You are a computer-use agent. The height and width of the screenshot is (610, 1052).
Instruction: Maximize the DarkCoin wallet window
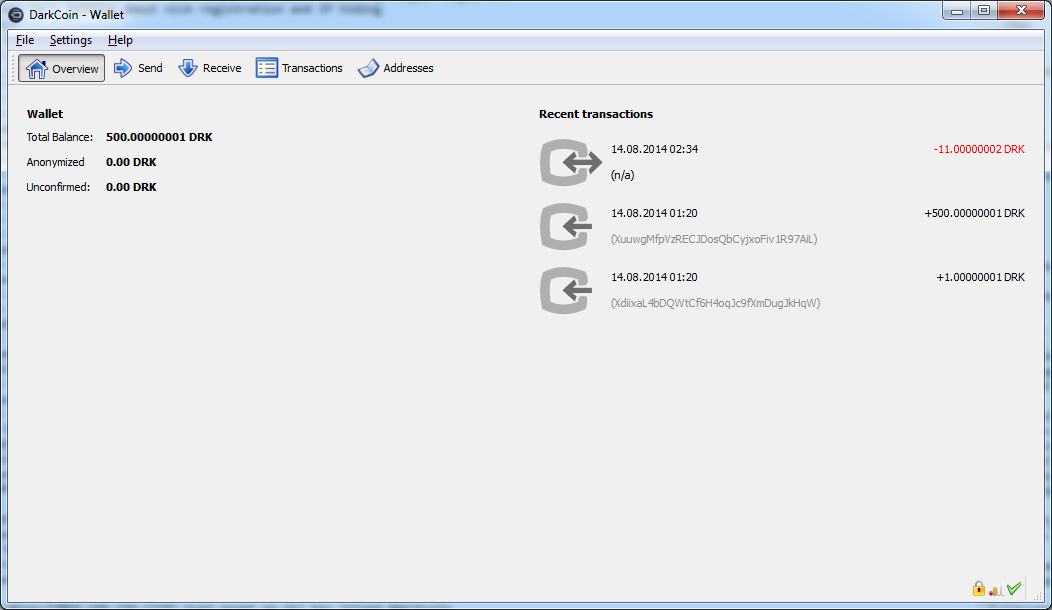tap(984, 11)
